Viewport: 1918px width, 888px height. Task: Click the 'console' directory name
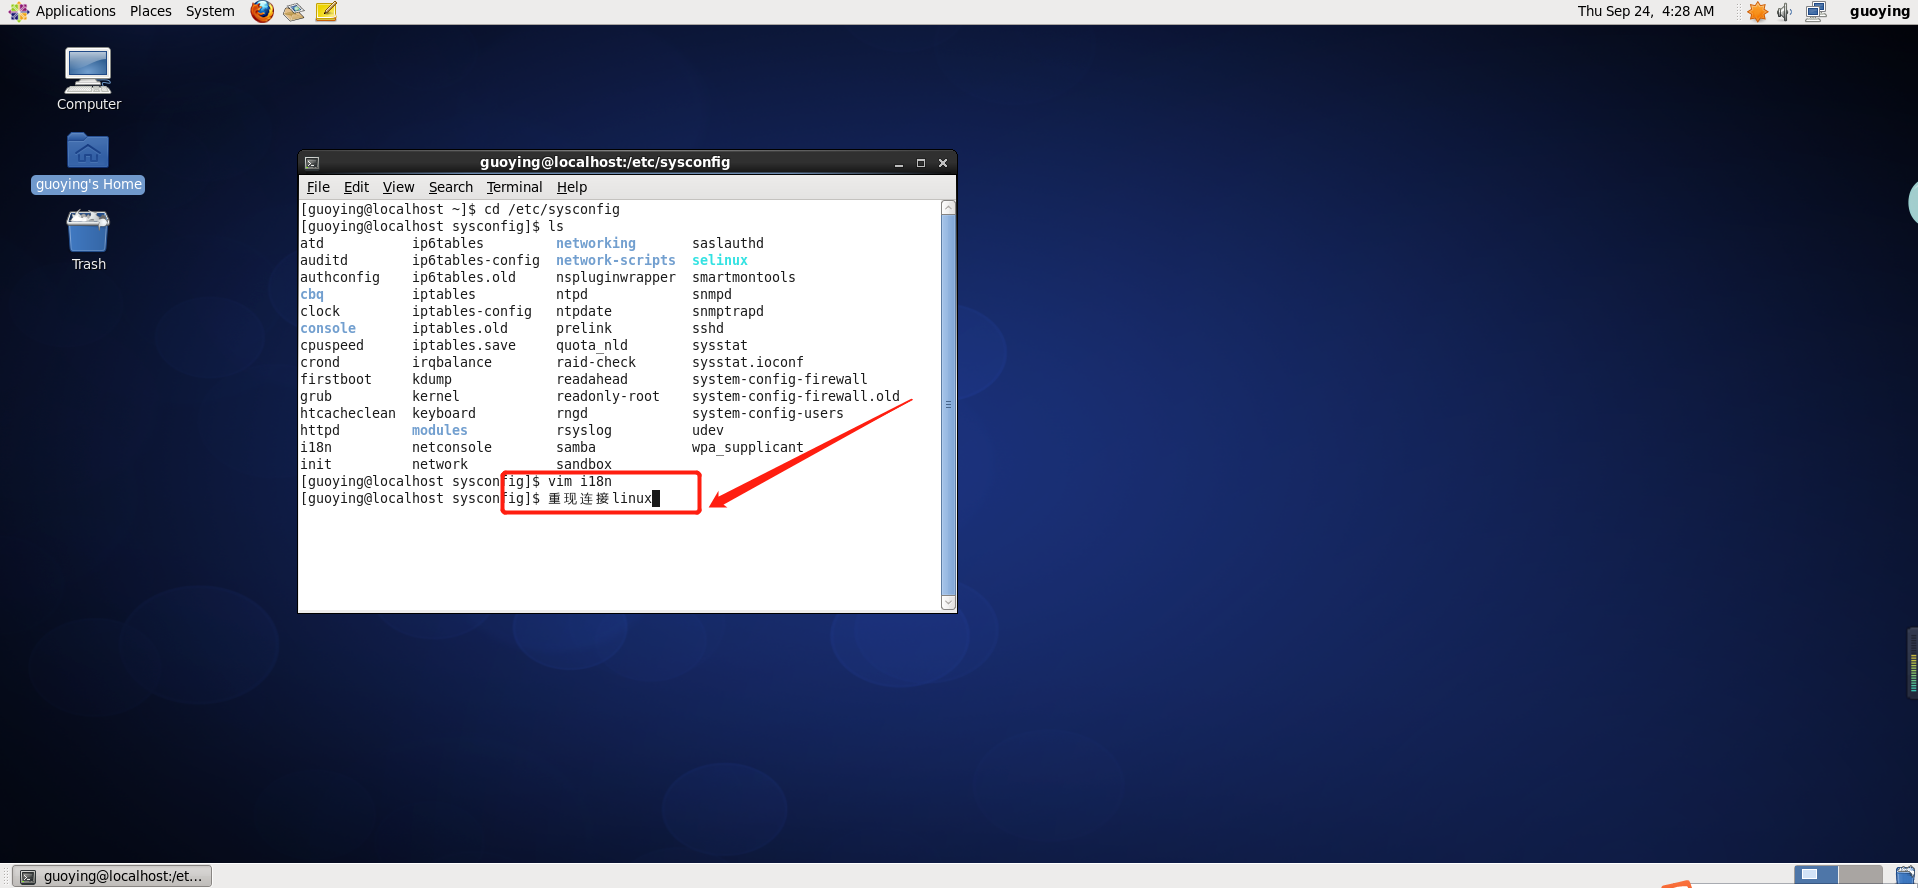pyautogui.click(x=328, y=328)
